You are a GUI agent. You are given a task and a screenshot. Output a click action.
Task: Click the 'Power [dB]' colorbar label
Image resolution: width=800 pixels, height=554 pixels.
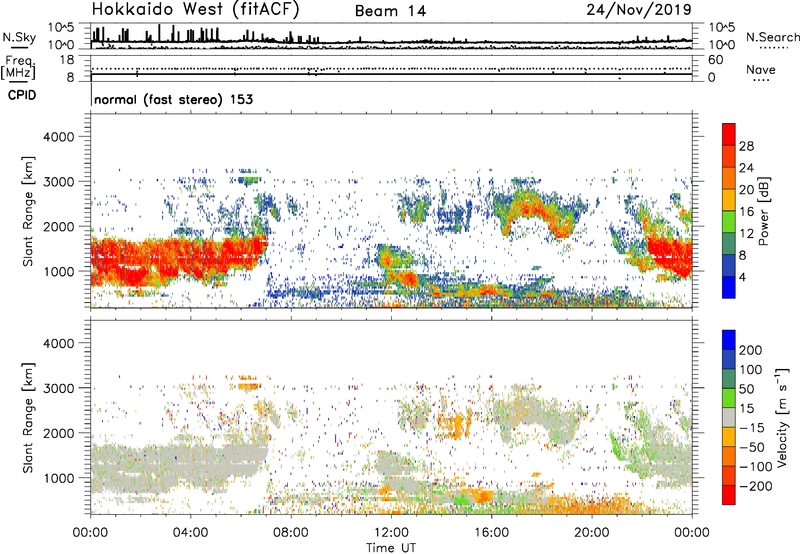click(763, 211)
